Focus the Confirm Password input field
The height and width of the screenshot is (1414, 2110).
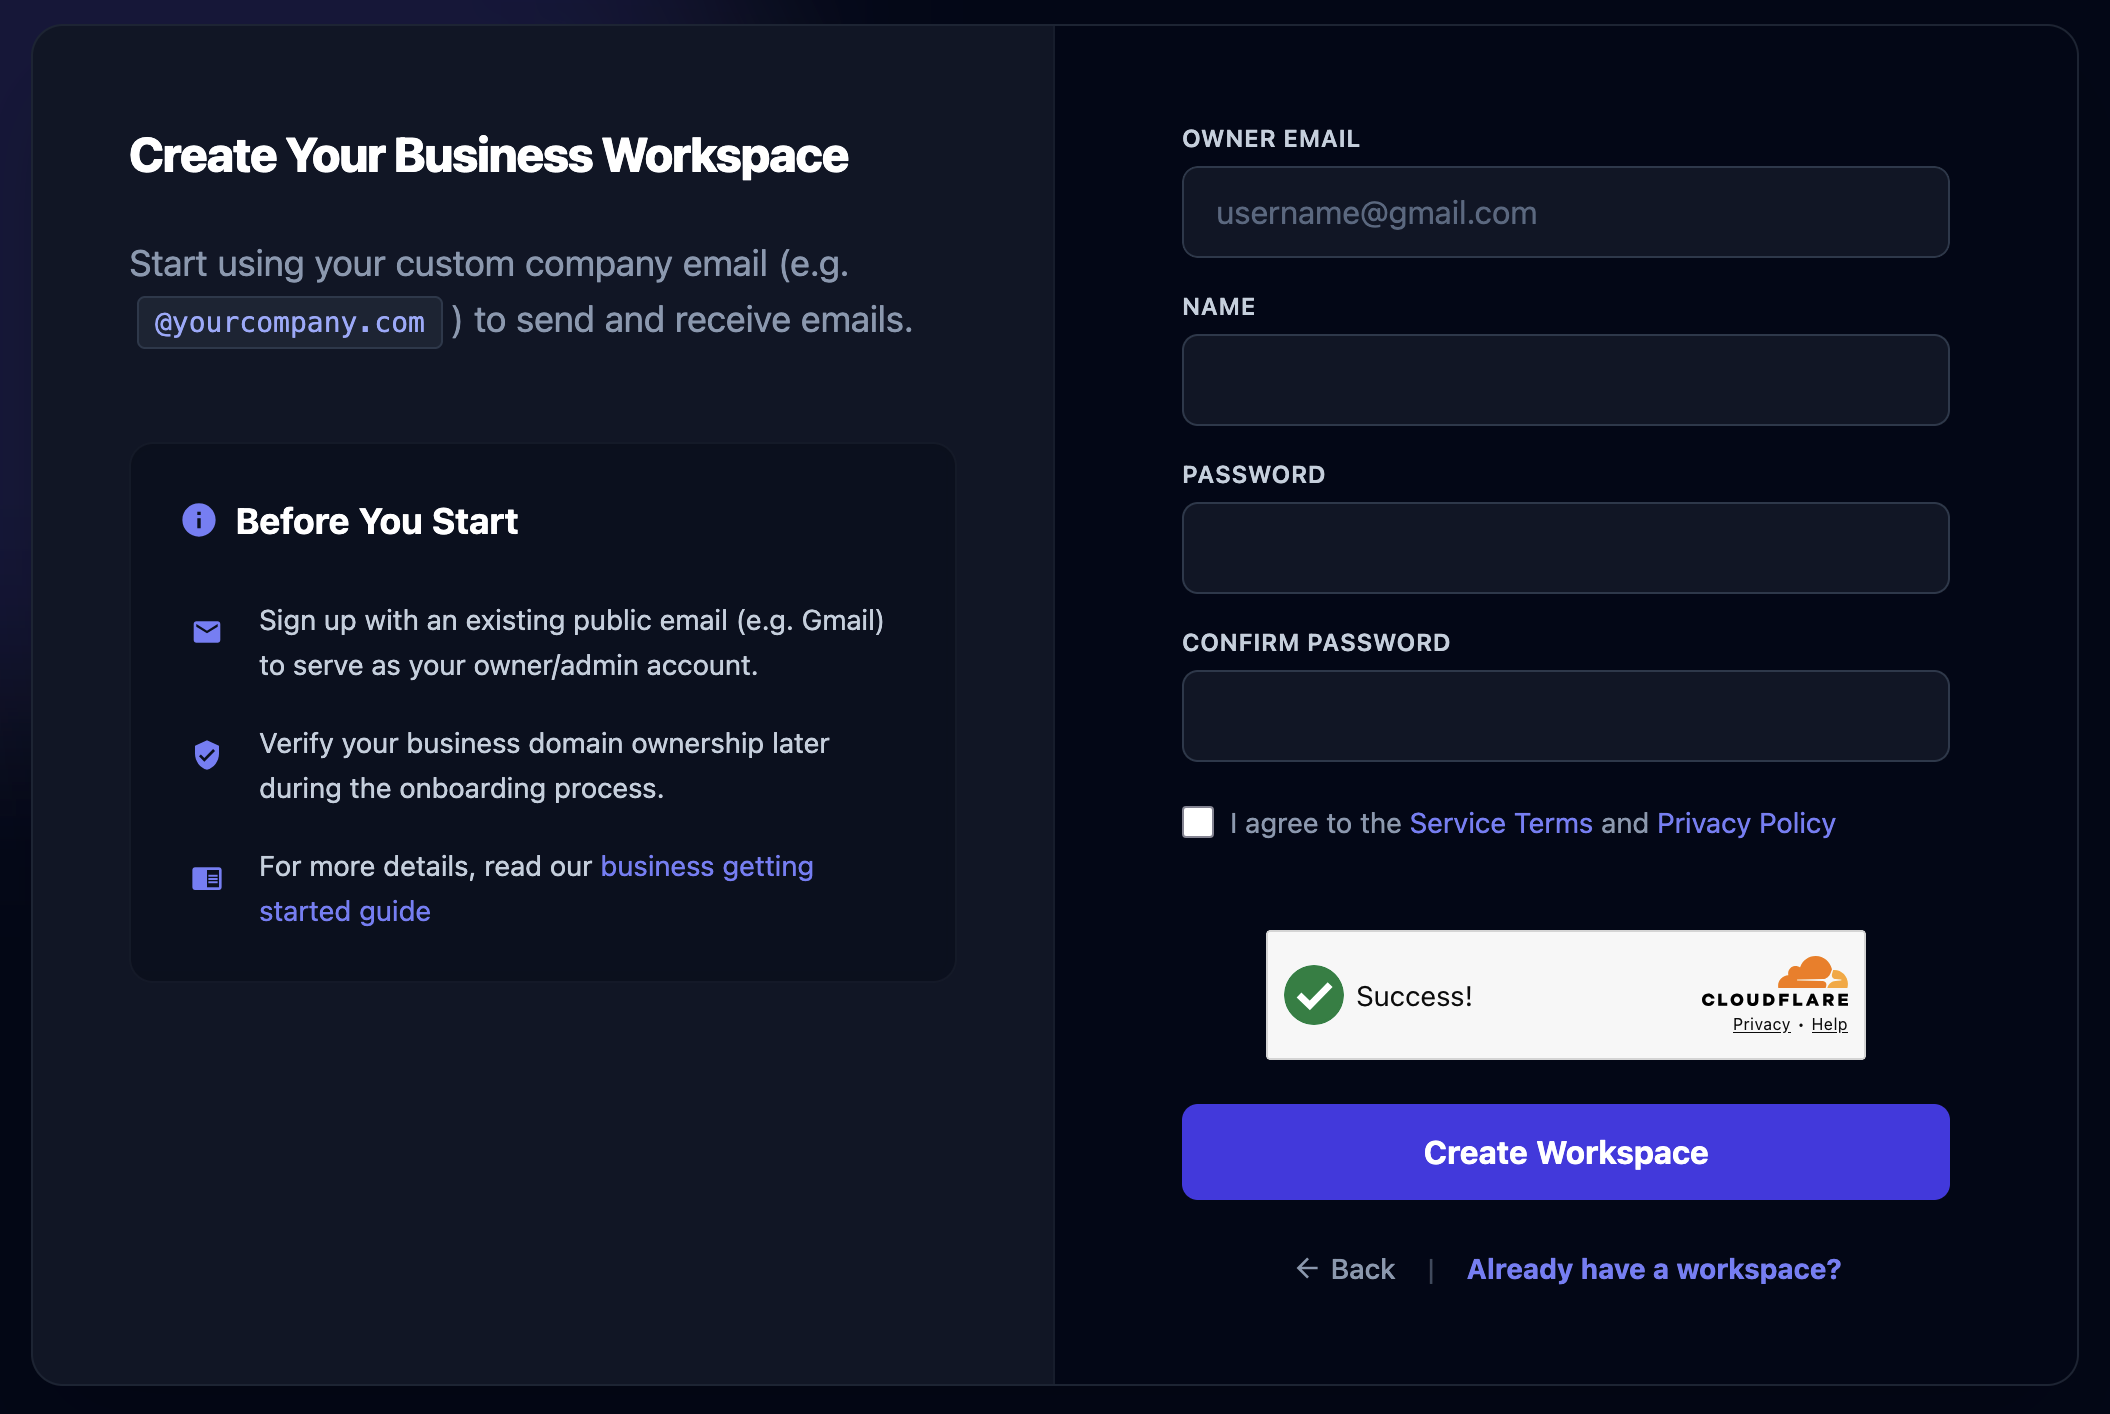pyautogui.click(x=1566, y=716)
